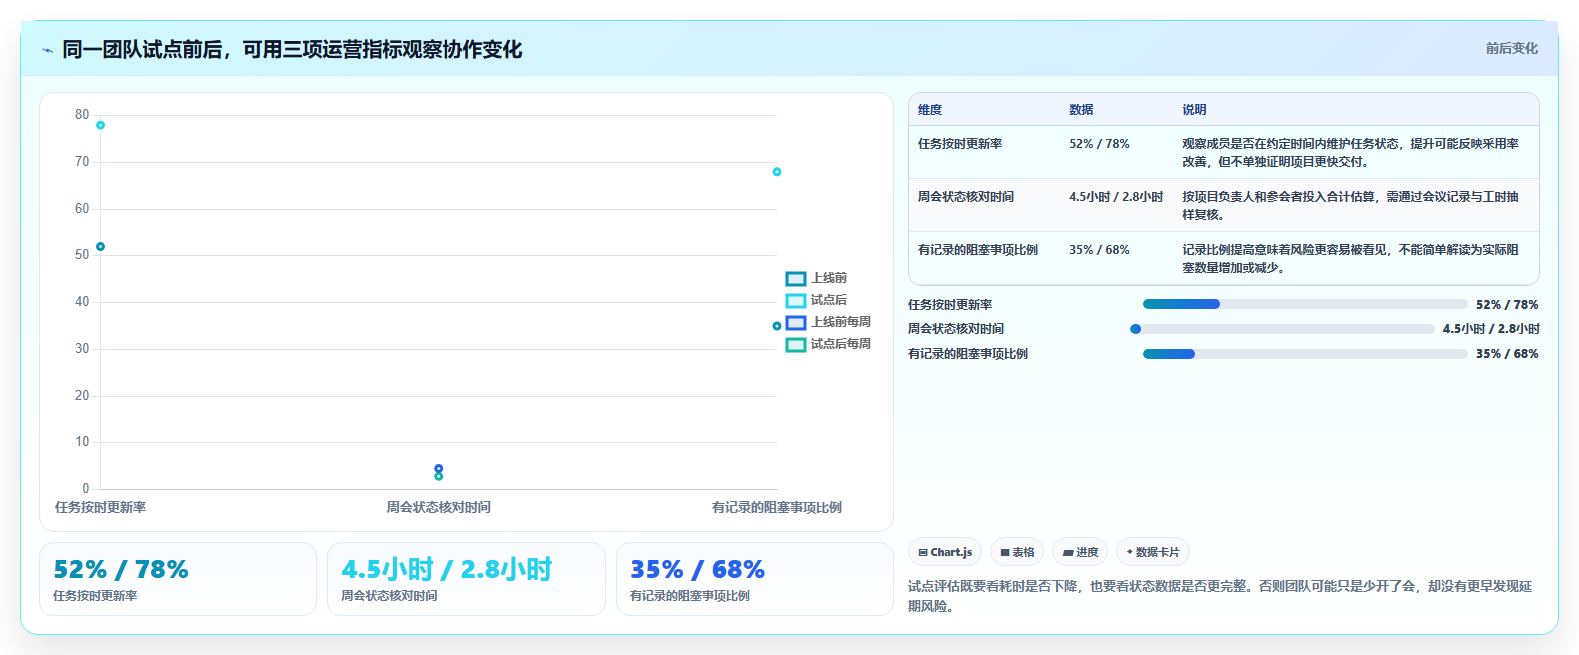This screenshot has height=655, width=1579.
Task: Click the 表格 chip
Action: click(1017, 552)
